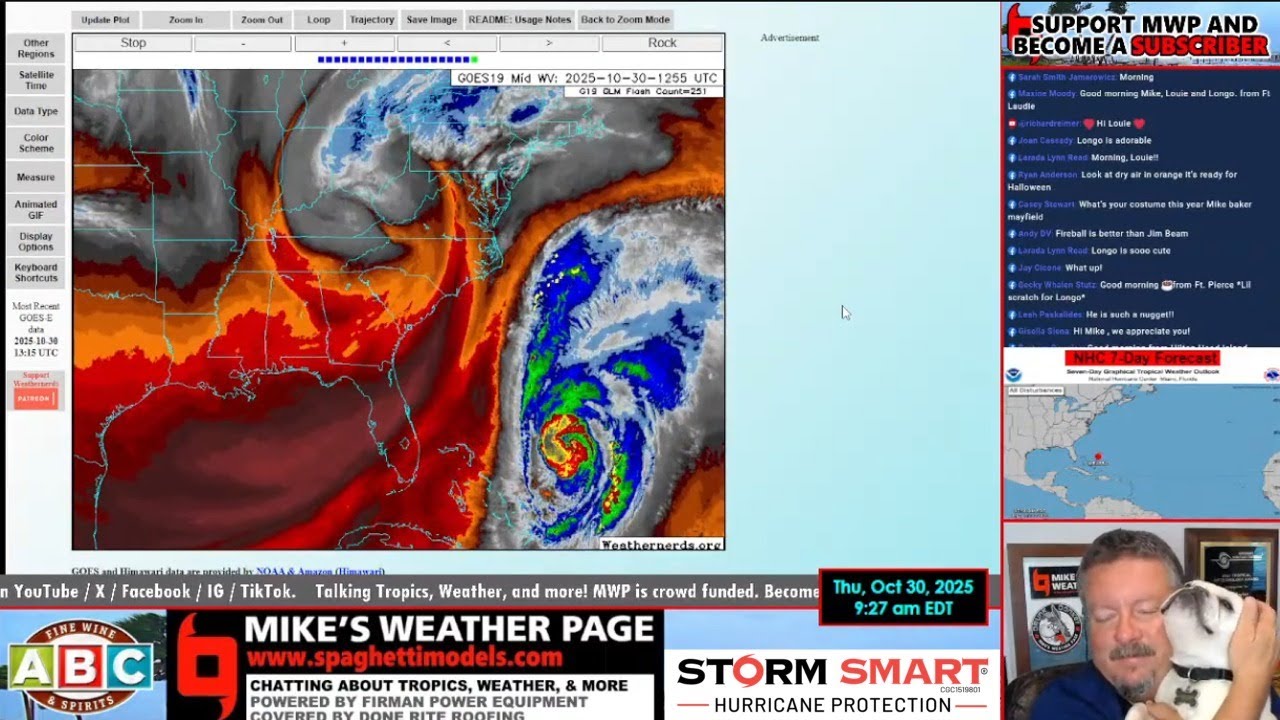1280x720 pixels.
Task: Step forward one frame with >
Action: point(549,43)
